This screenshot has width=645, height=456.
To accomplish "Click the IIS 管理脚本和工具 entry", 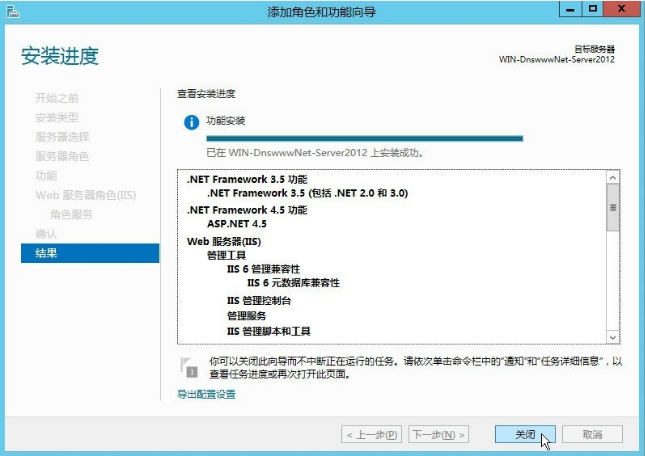I will [x=269, y=331].
